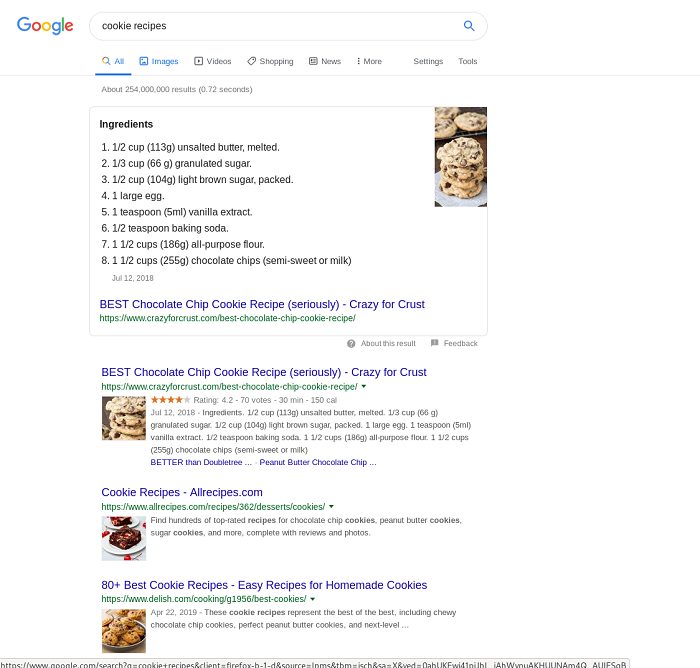
Task: Click the Videos tab play icon
Action: (x=198, y=61)
